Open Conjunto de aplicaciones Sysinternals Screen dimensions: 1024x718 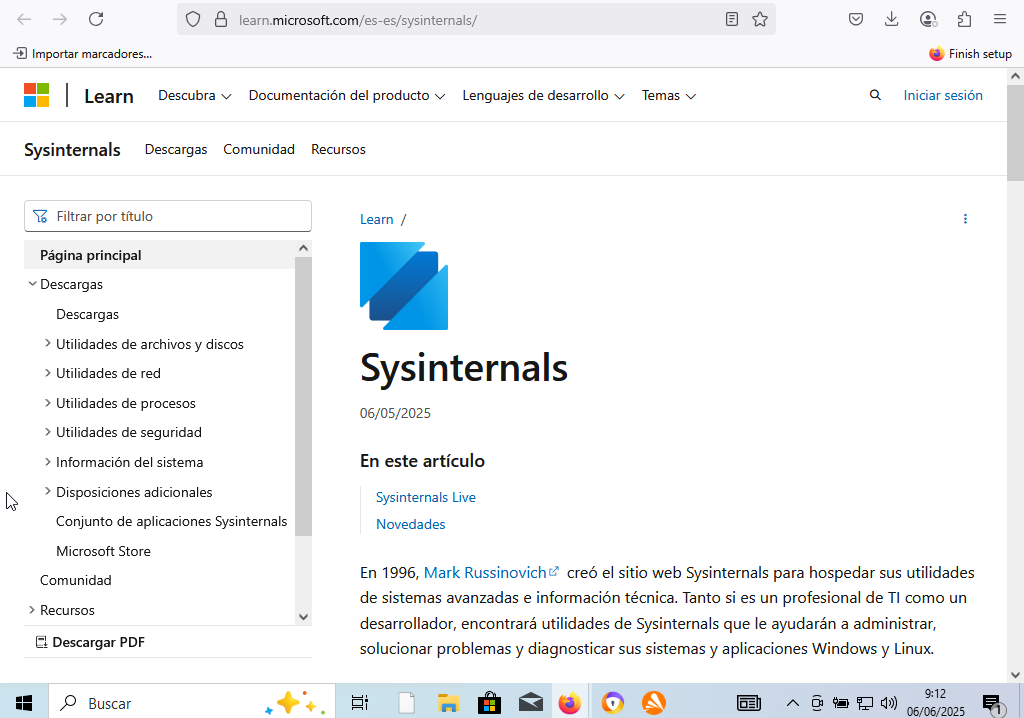pos(172,521)
